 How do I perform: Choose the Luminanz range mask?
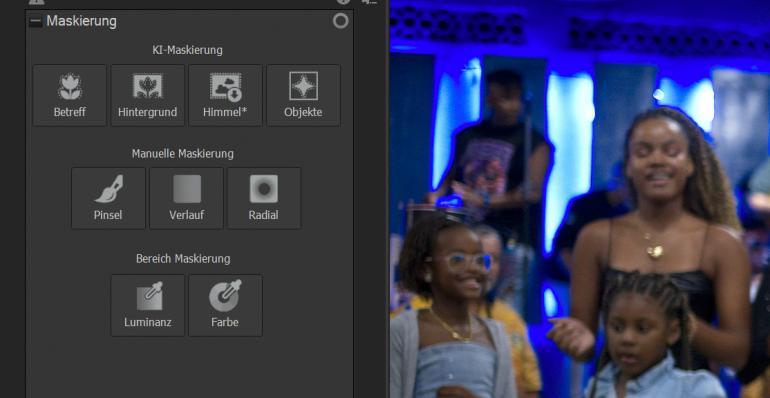pyautogui.click(x=148, y=305)
